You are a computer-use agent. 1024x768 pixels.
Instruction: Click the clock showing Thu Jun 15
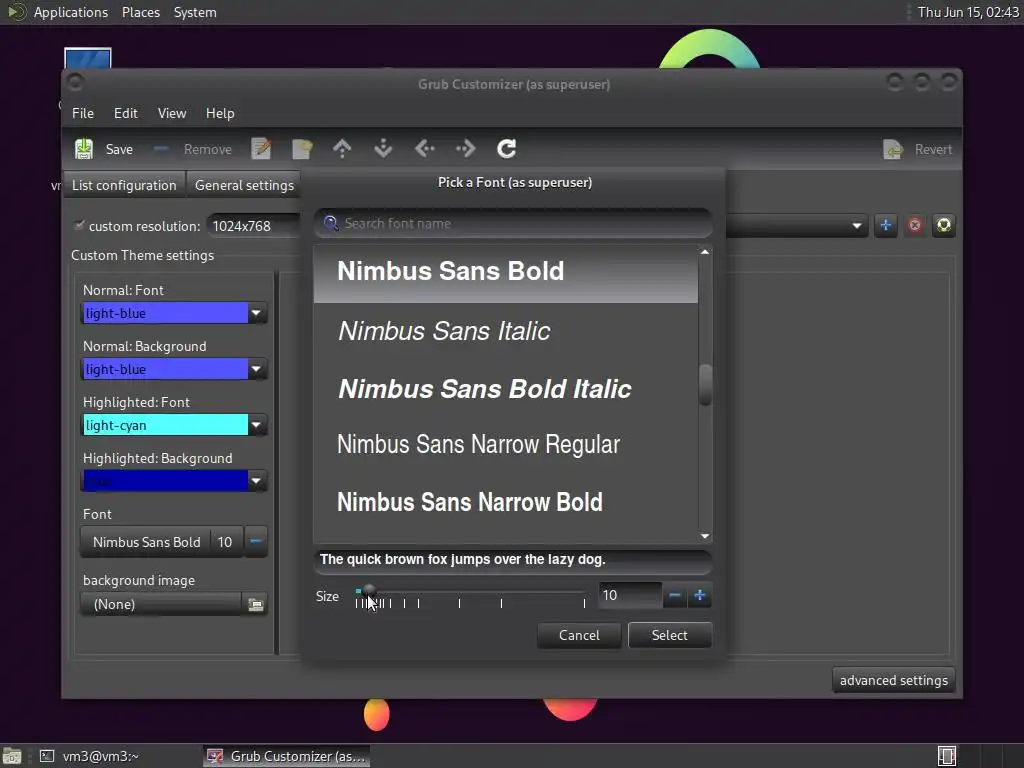pos(968,12)
